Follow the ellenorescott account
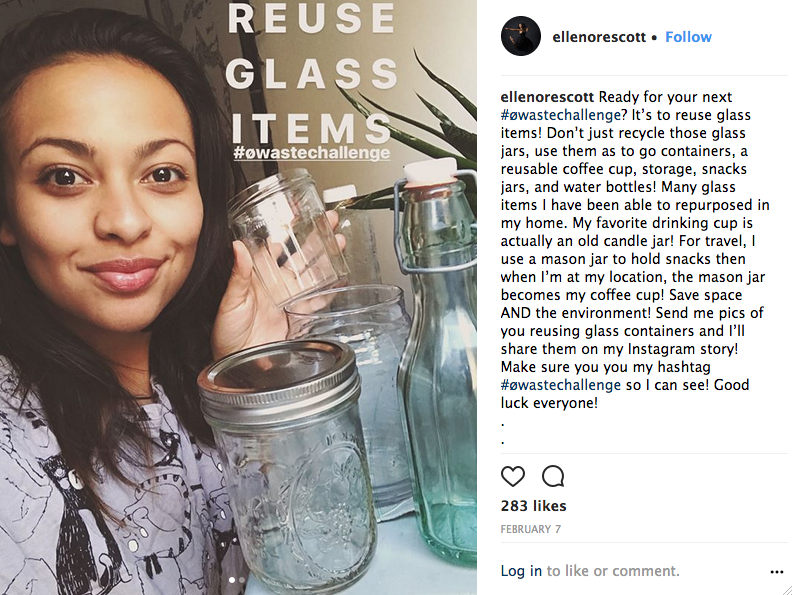Screen dimensions: 792x595 (688, 37)
